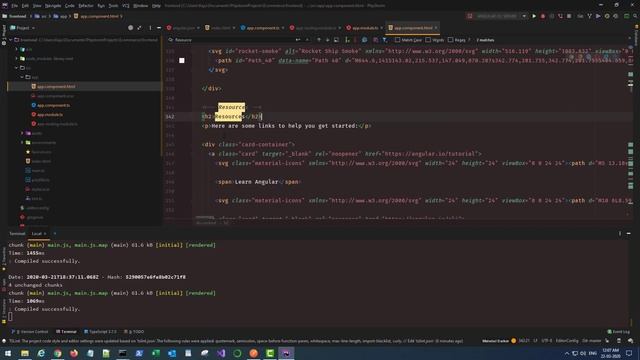Click LF line separator in the status bar
The image size is (640, 360).
[535, 341]
